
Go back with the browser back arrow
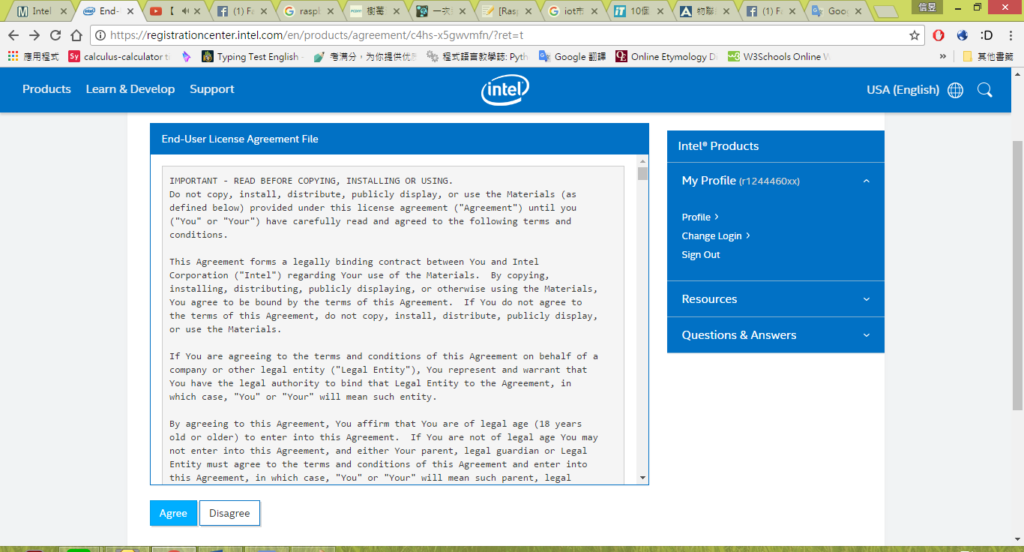pyautogui.click(x=14, y=35)
